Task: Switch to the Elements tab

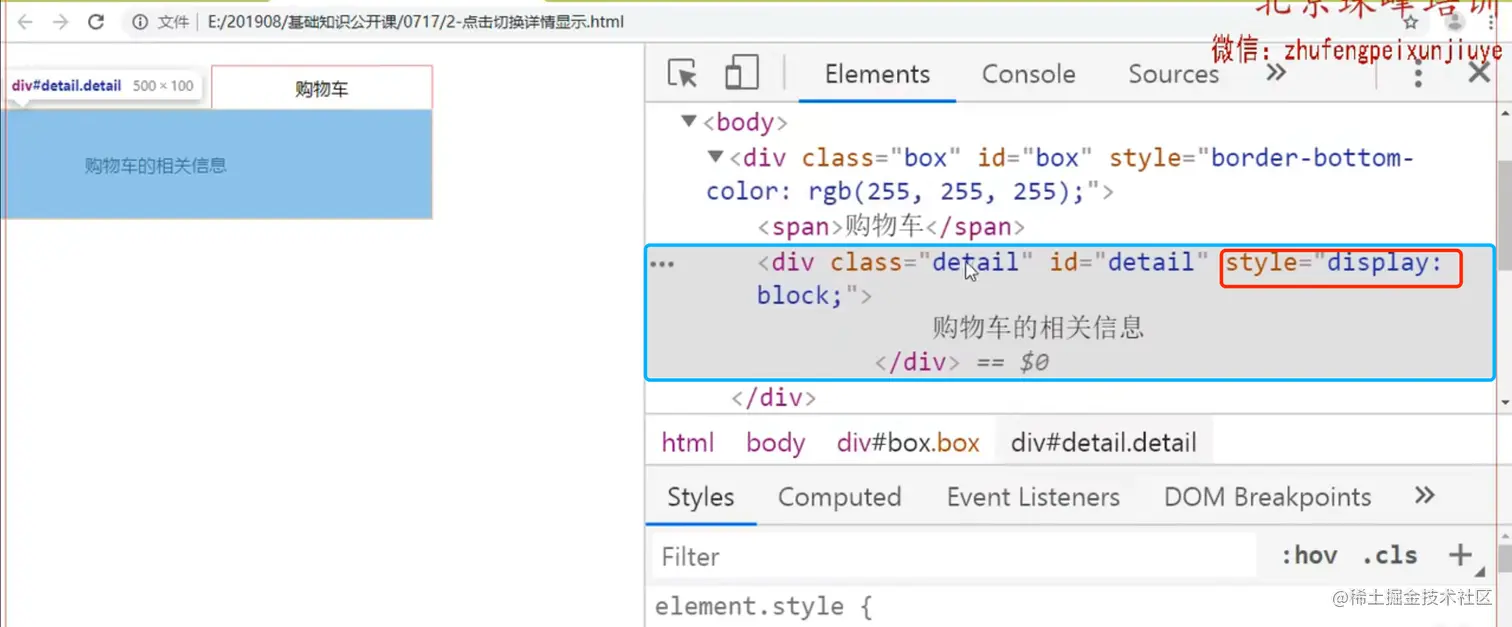Action: click(877, 74)
